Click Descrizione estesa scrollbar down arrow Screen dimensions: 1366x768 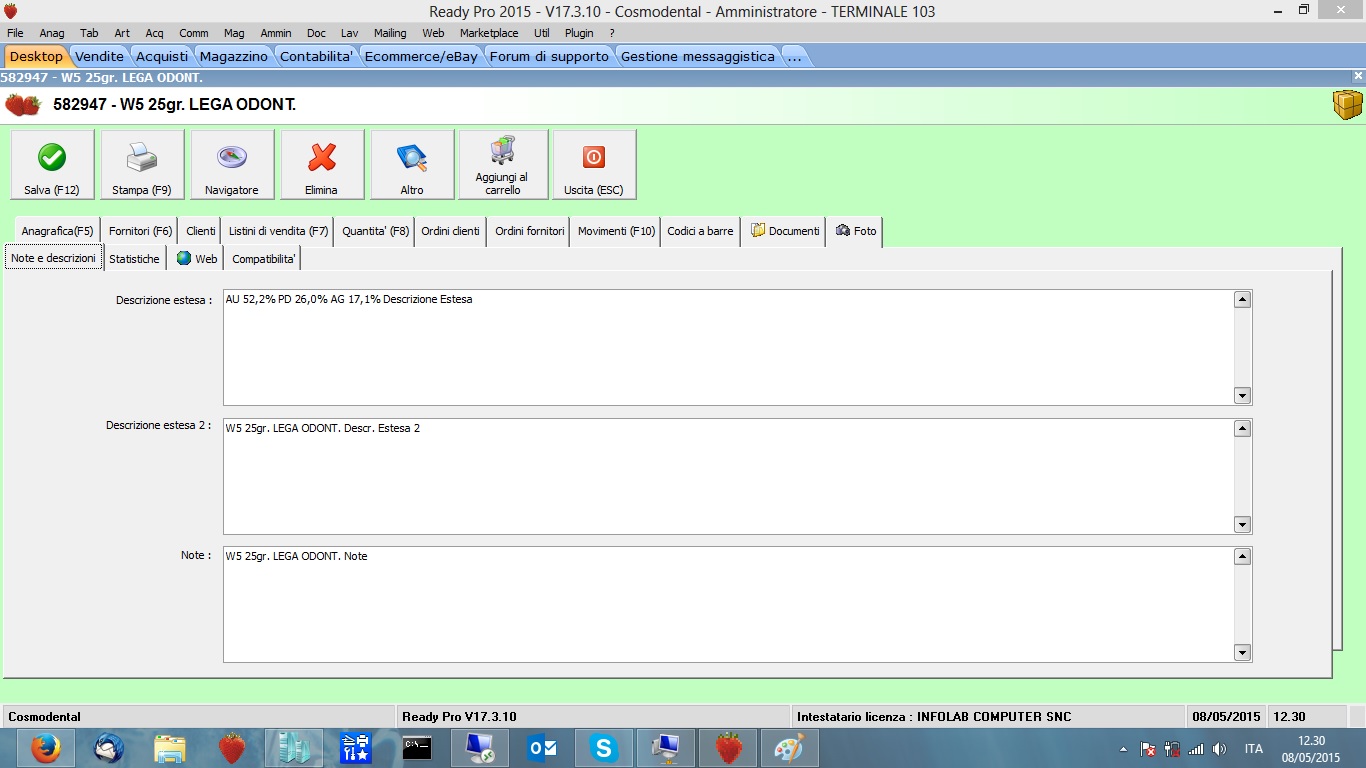point(1242,396)
